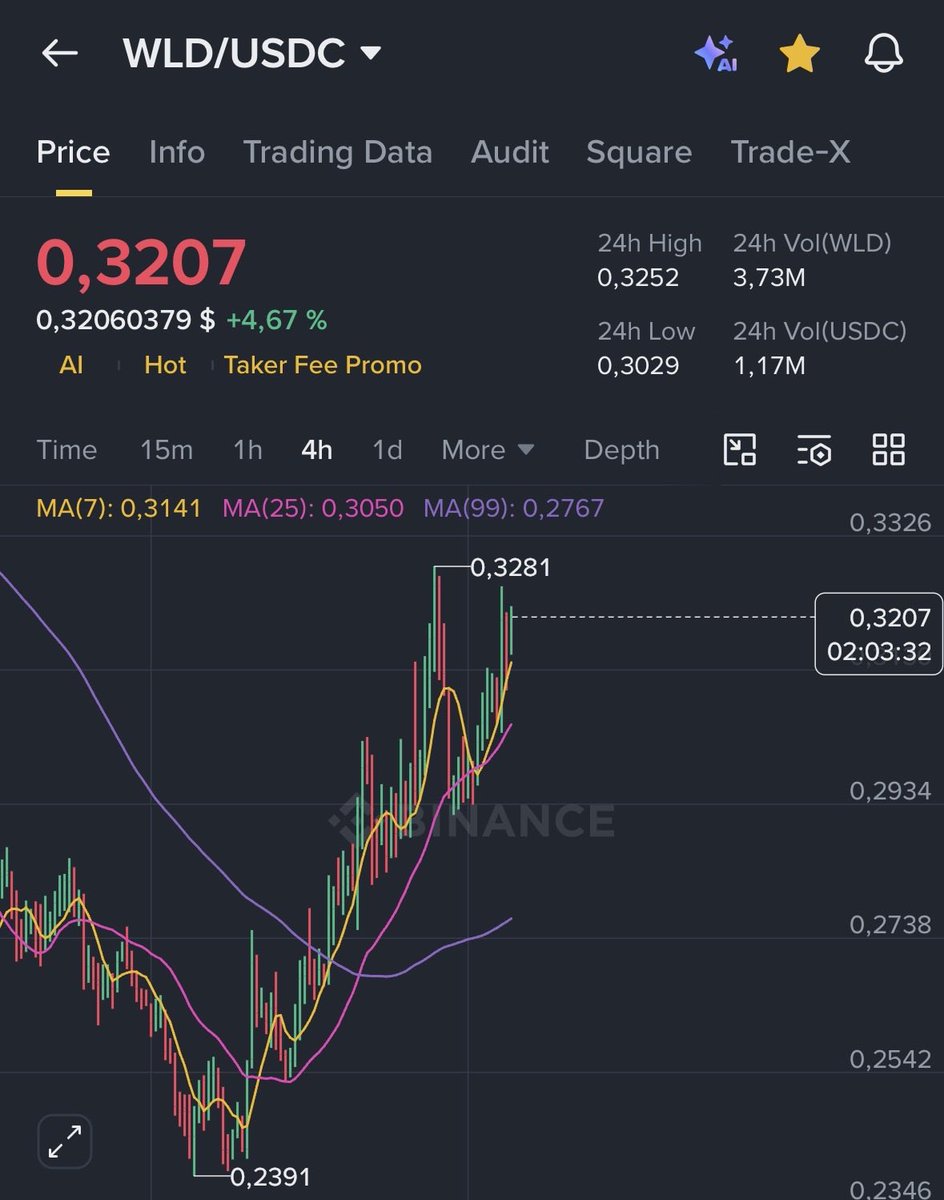Click the 0,2738 price axis label
This screenshot has height=1200, width=944.
click(890, 925)
